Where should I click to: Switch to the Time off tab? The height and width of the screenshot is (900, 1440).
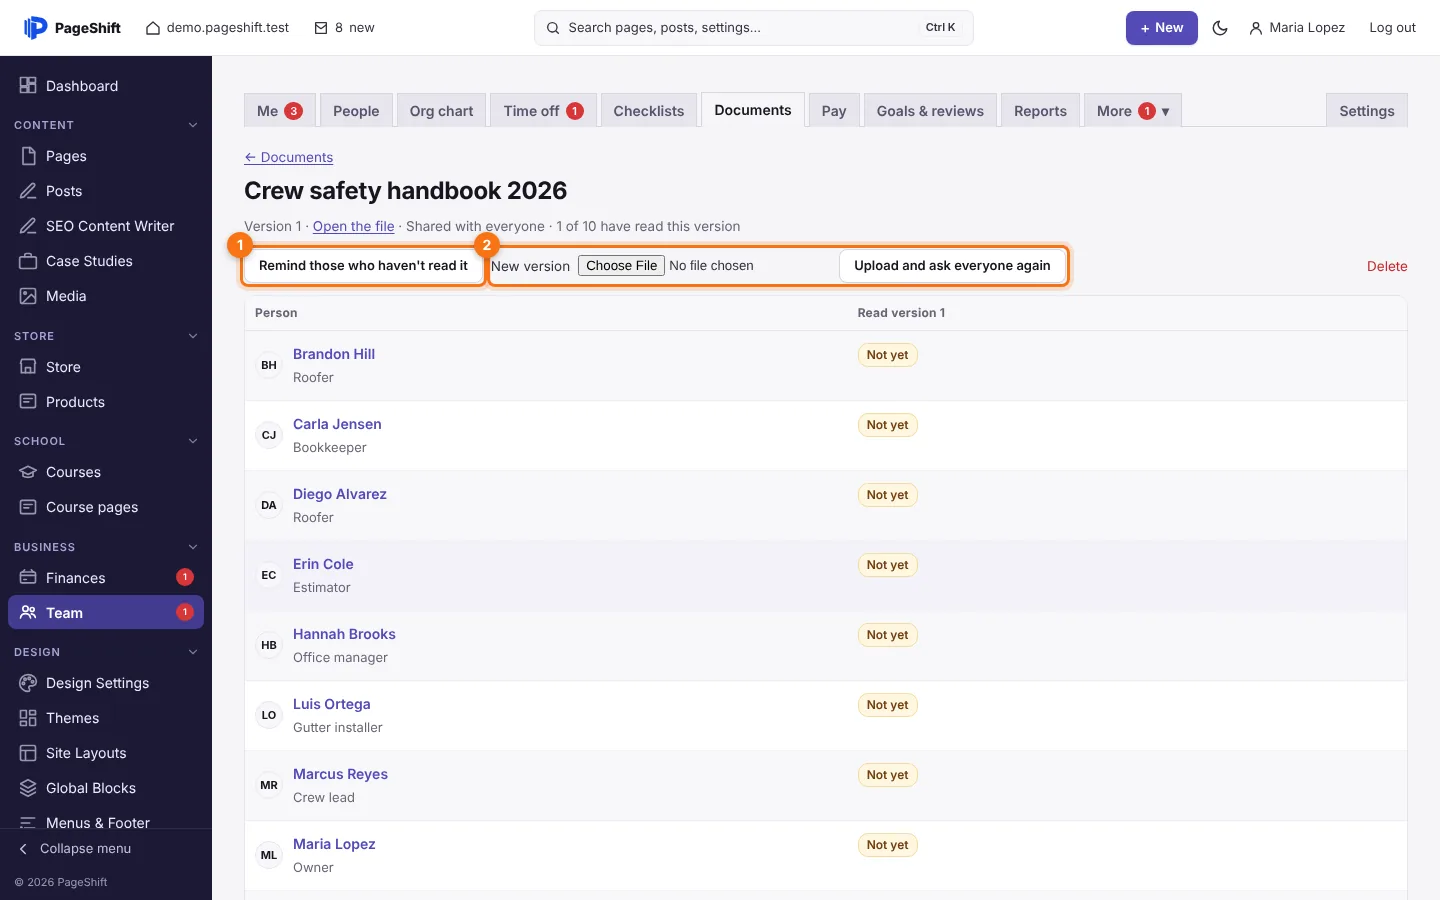[543, 111]
